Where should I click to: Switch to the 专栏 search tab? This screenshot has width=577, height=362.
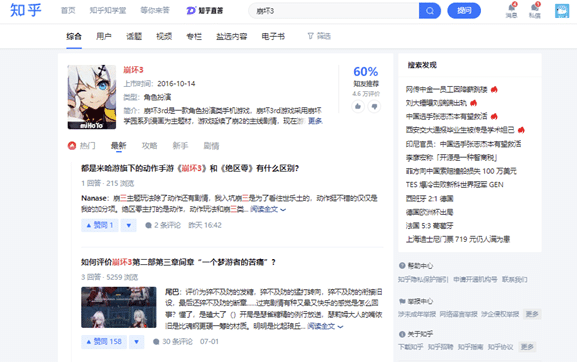click(x=194, y=36)
